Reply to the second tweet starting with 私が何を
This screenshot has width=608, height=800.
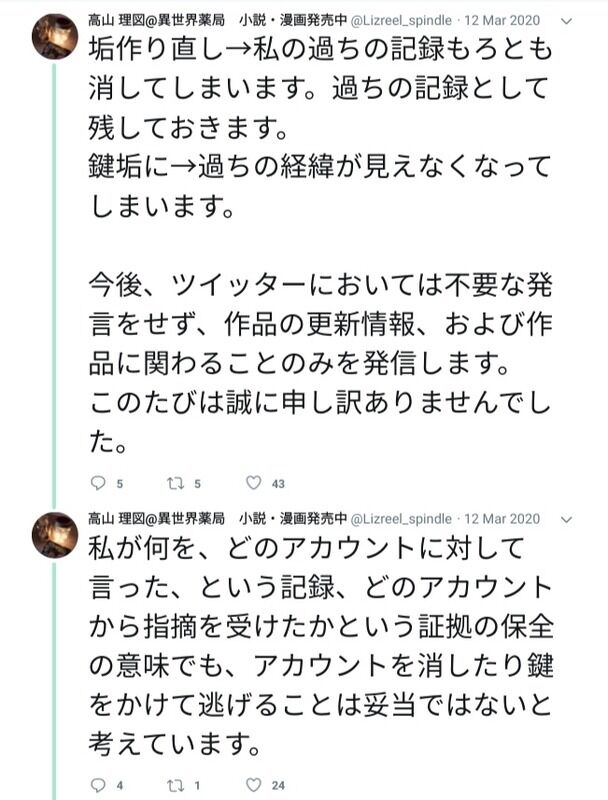[x=97, y=785]
